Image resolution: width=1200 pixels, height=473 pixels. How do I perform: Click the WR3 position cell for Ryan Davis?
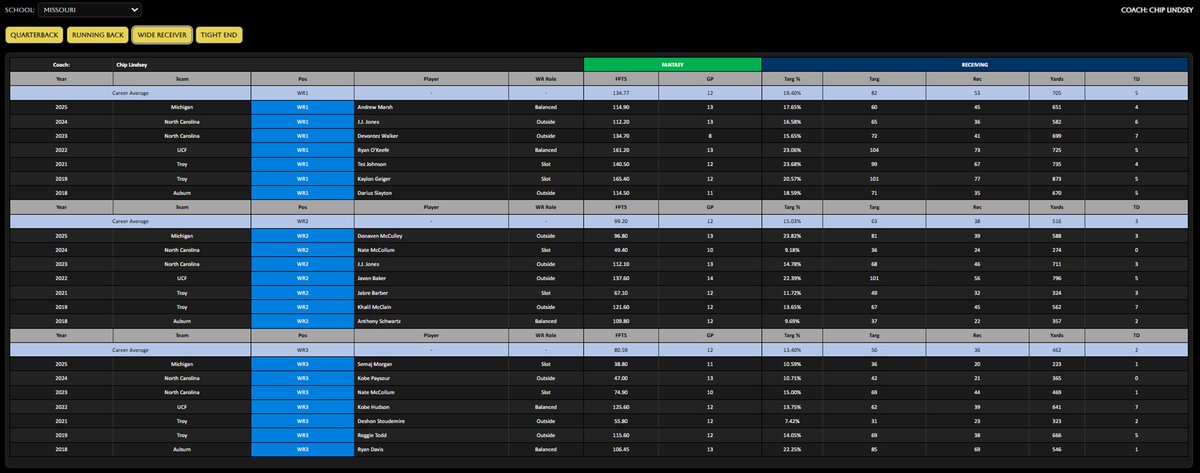click(x=302, y=450)
